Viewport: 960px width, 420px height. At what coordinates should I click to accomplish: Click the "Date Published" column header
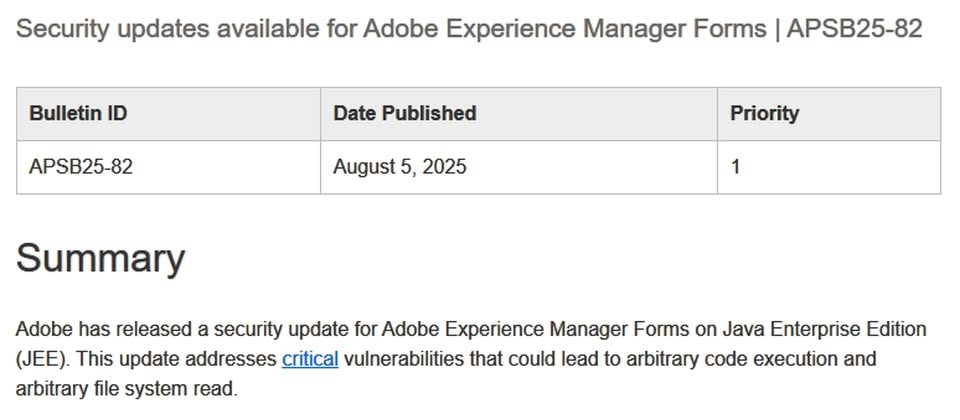tap(404, 114)
